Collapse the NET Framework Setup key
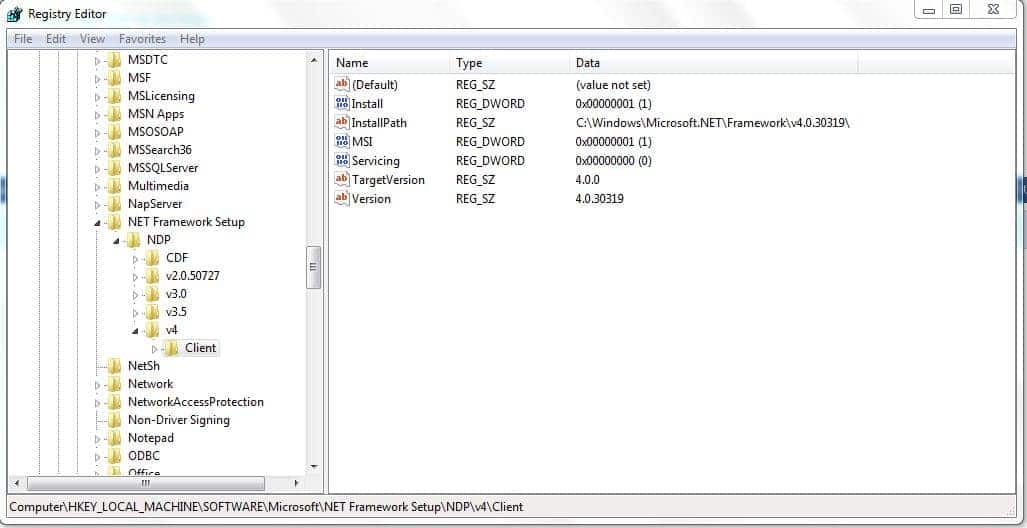This screenshot has height=528, width=1027. click(x=98, y=223)
